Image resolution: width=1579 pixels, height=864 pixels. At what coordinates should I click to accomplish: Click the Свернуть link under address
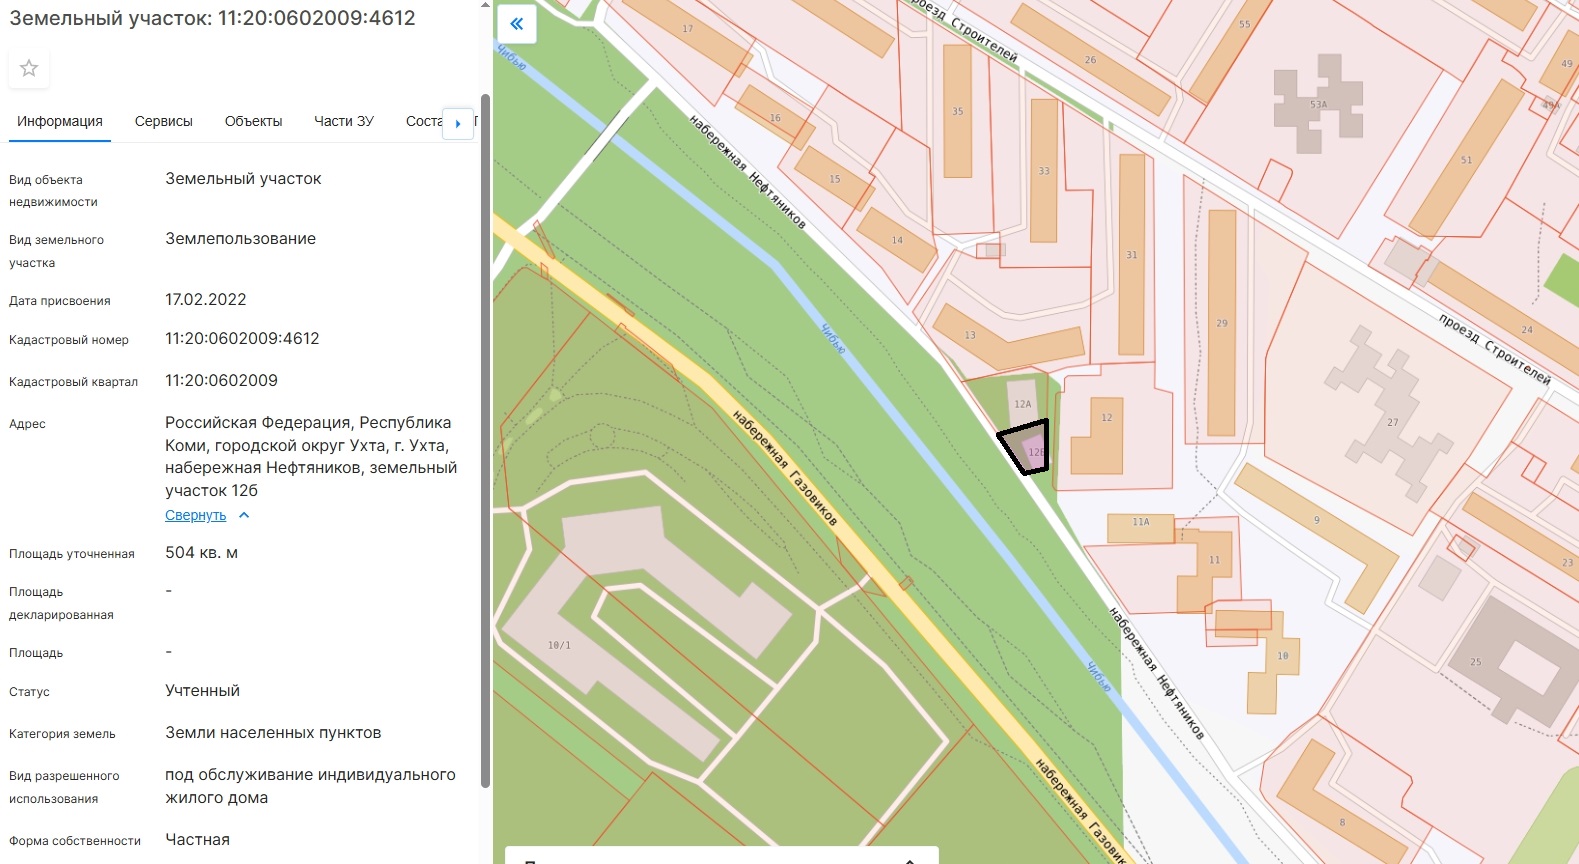(x=195, y=516)
